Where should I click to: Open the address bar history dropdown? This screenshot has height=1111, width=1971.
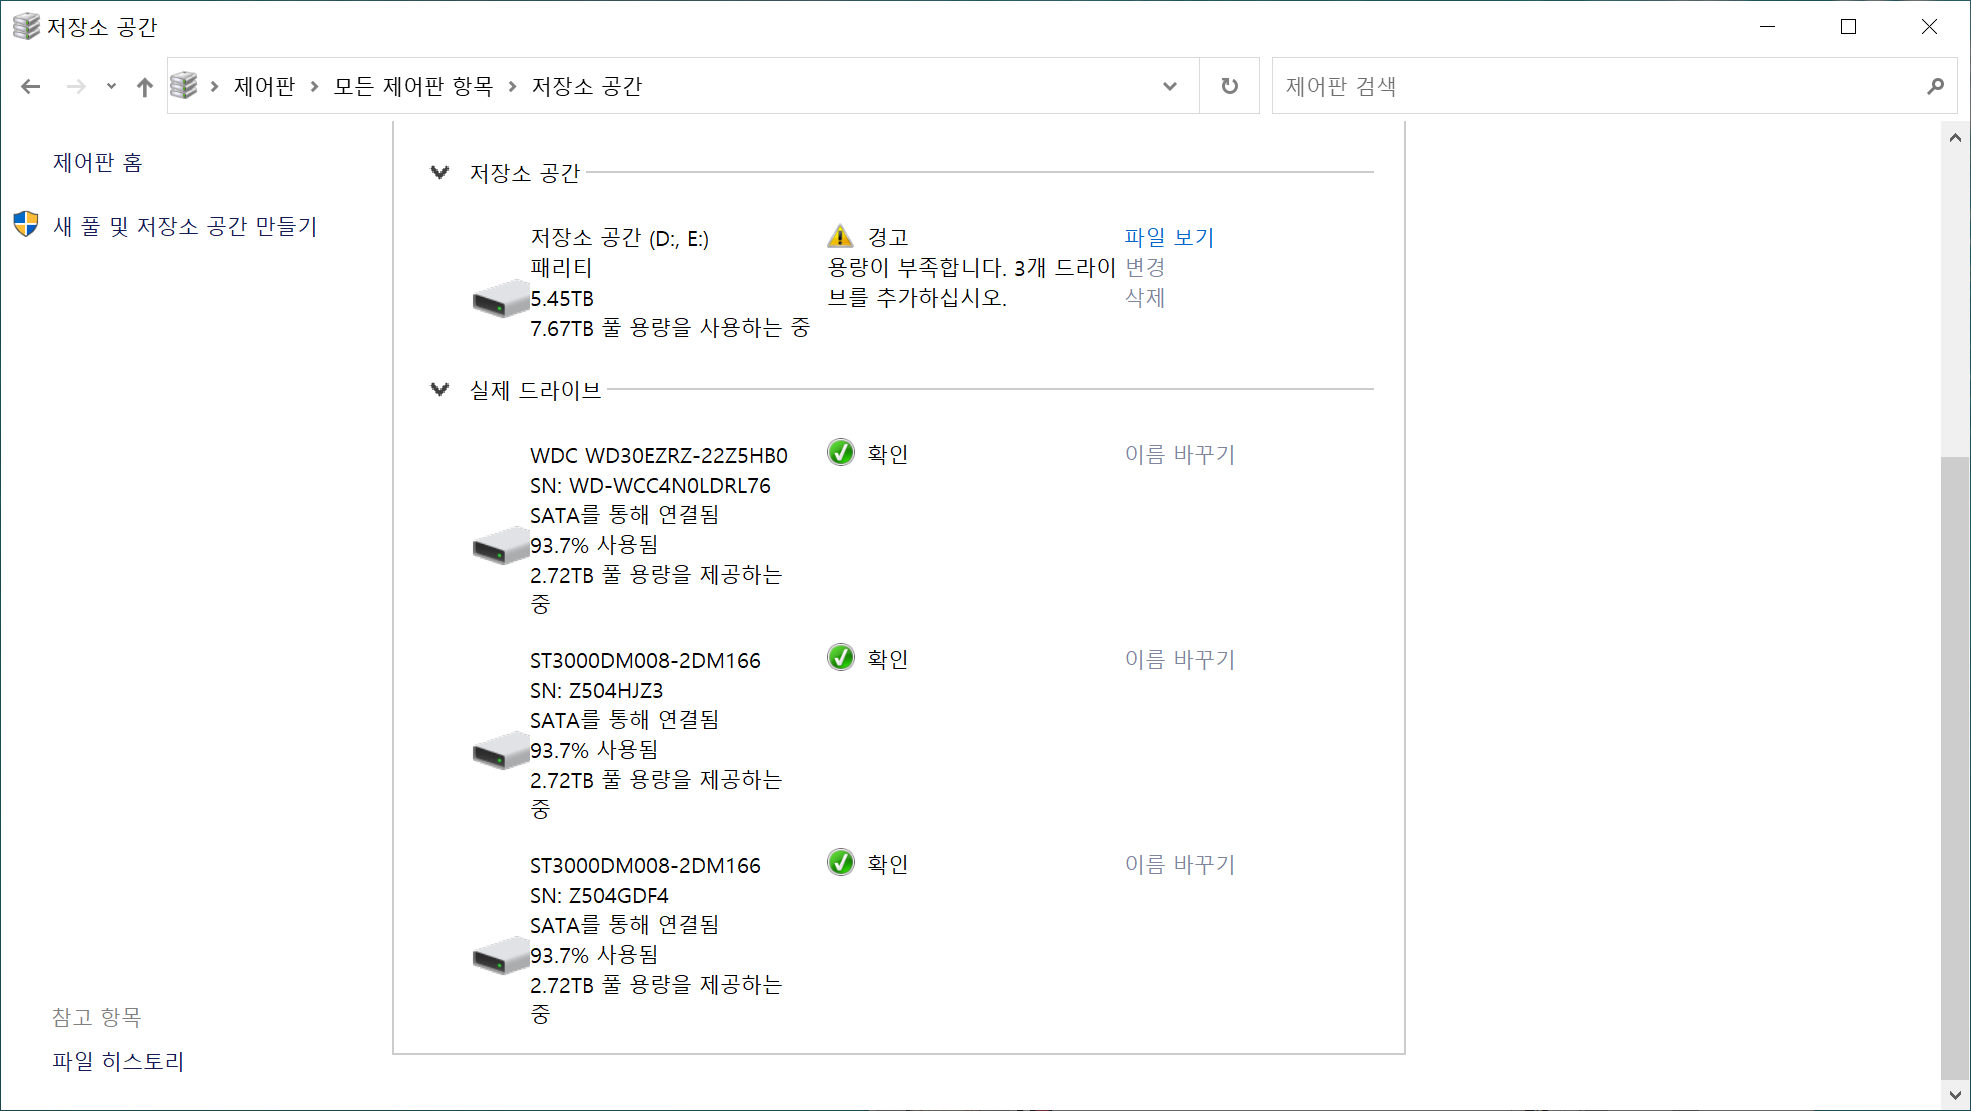(1169, 87)
